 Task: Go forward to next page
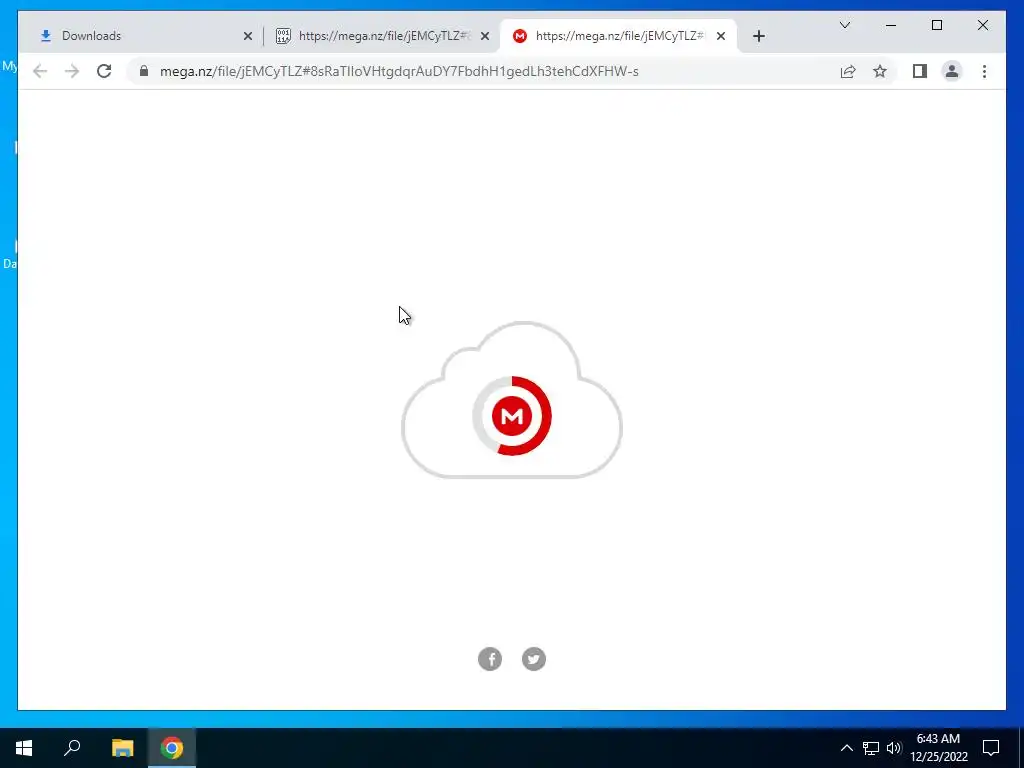tap(72, 71)
